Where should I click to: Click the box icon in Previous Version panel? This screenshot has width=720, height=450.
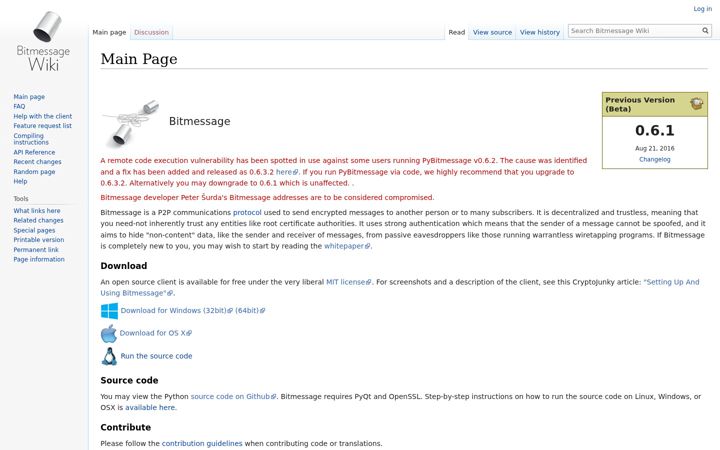tap(697, 103)
